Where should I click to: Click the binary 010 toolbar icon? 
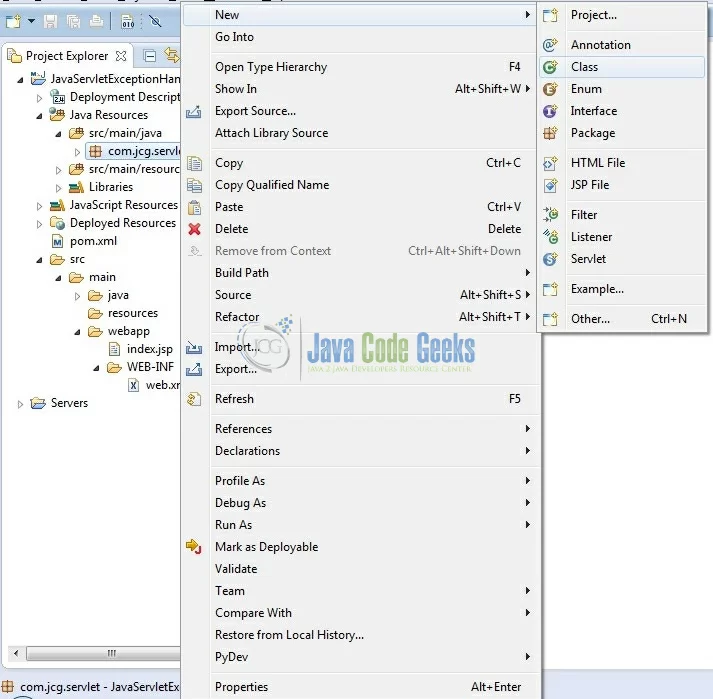(x=128, y=21)
